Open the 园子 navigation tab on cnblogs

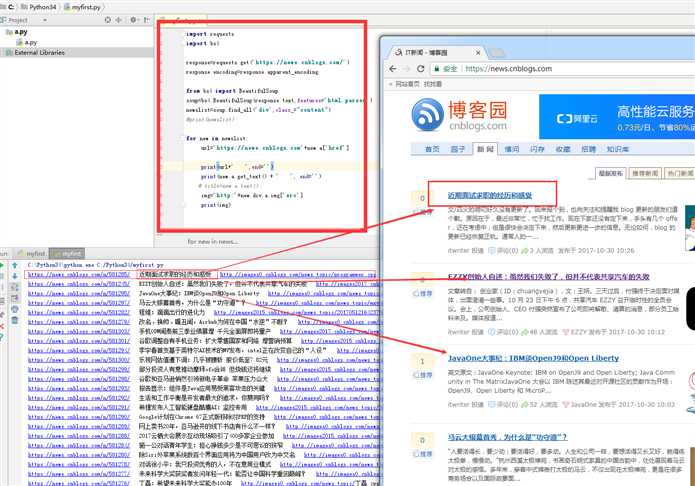pos(457,149)
